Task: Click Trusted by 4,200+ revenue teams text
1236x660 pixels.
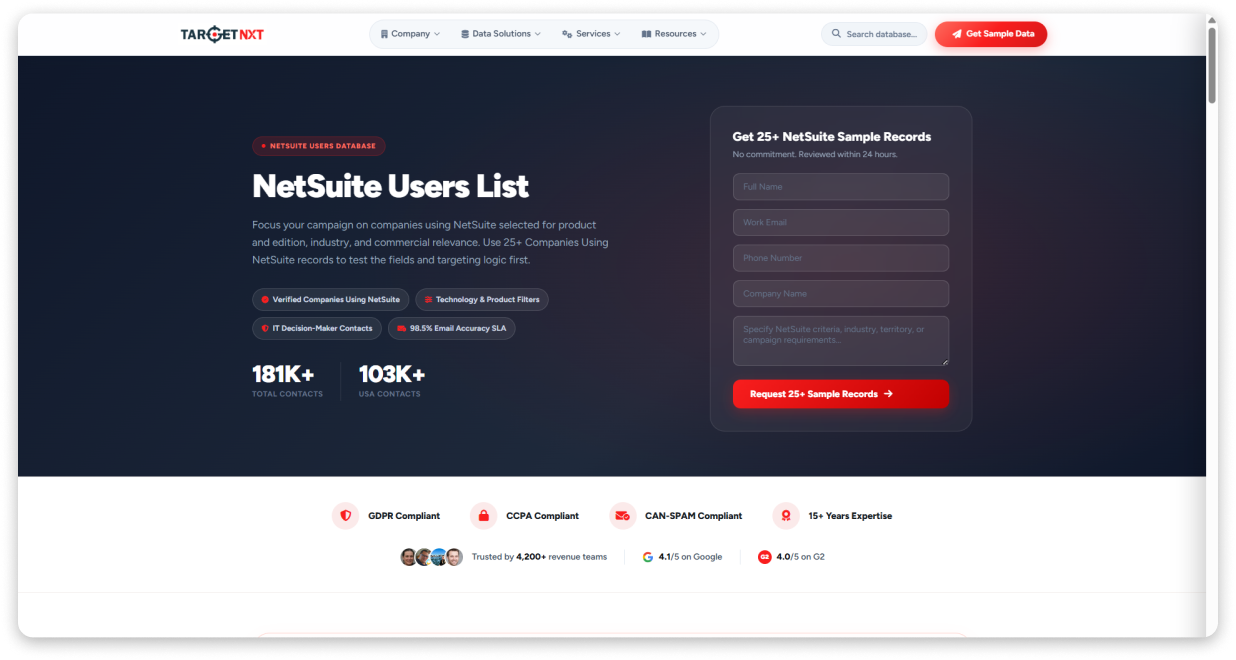Action: coord(539,557)
